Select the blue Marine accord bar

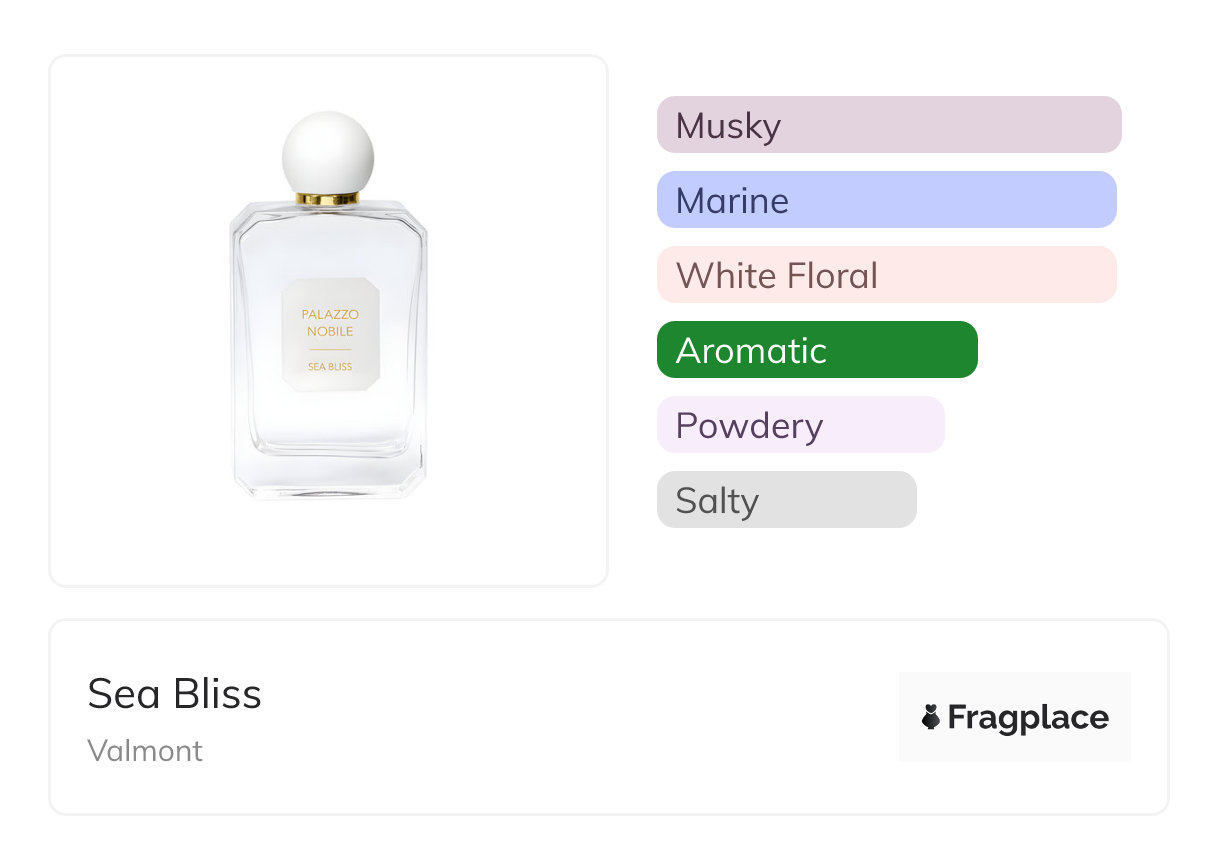click(x=886, y=200)
